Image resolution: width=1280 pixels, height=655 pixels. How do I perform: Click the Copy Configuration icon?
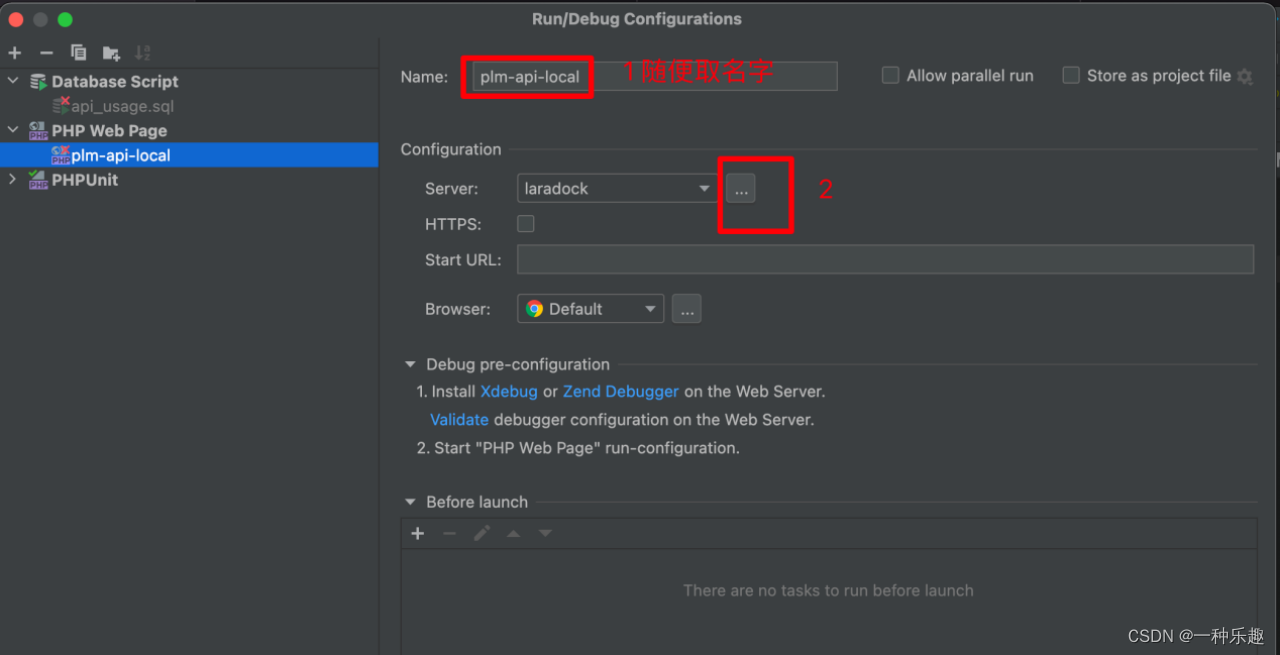[x=78, y=52]
